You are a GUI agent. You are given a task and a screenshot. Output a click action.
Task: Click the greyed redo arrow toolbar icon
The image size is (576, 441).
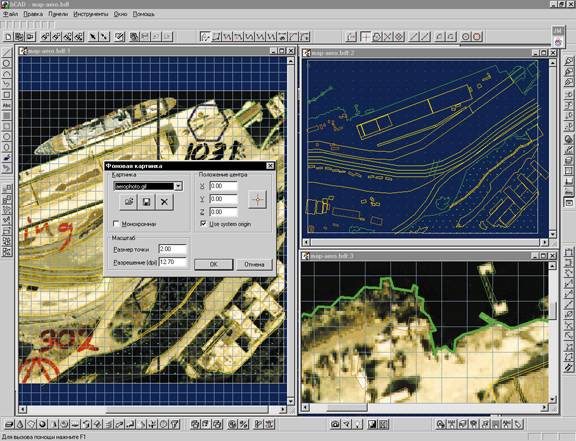tap(167, 36)
